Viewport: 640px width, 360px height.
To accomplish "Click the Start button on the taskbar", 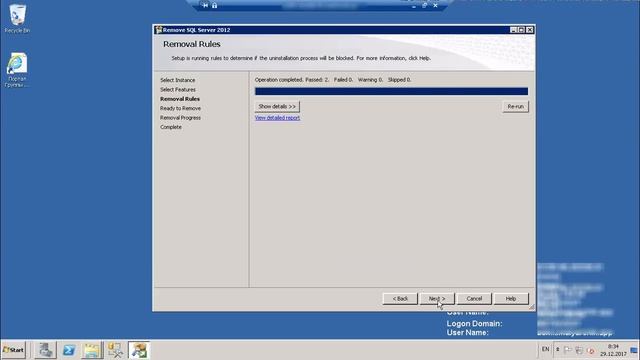I will [x=13, y=350].
